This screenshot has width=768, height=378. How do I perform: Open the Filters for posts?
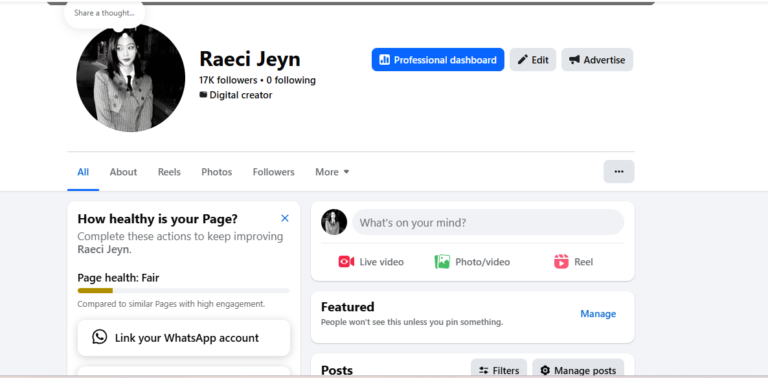[x=499, y=370]
